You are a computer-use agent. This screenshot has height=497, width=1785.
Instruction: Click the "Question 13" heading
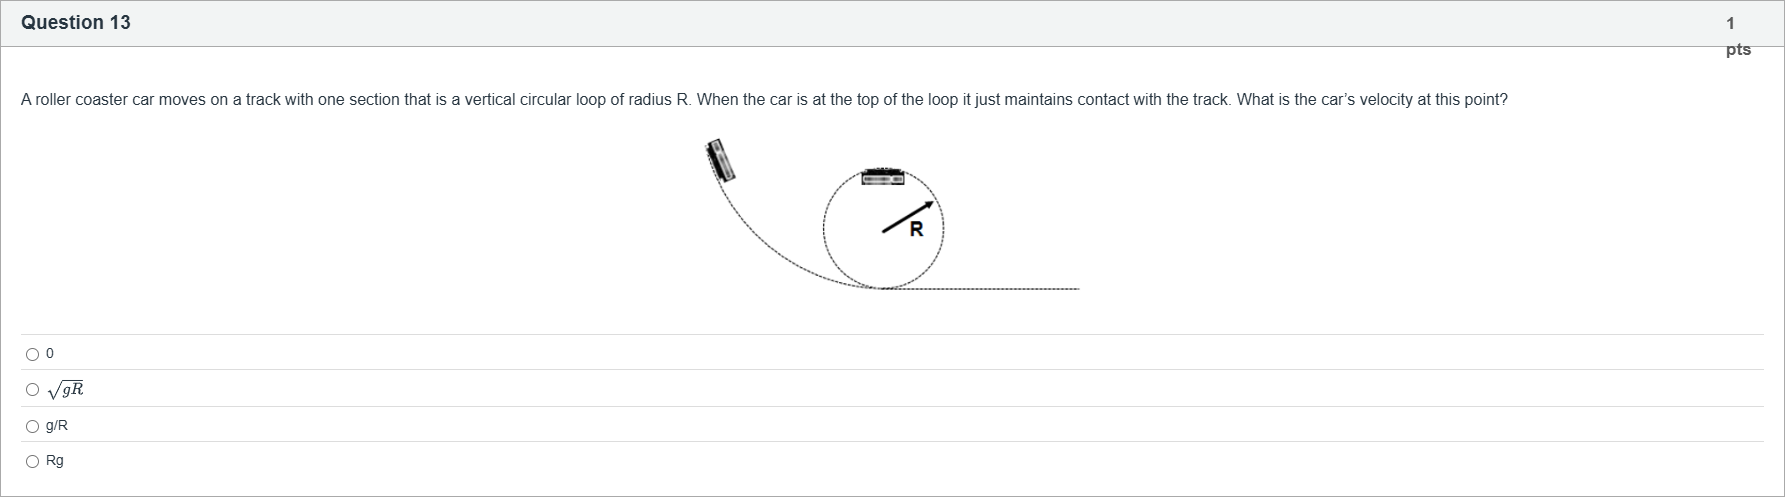pos(76,23)
